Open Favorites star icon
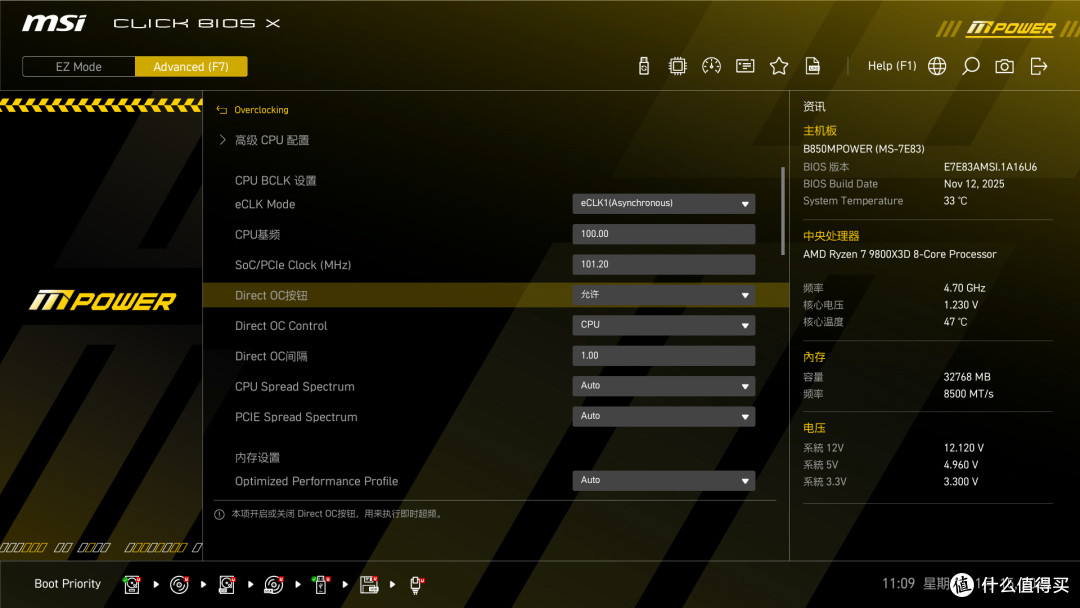 tap(778, 66)
